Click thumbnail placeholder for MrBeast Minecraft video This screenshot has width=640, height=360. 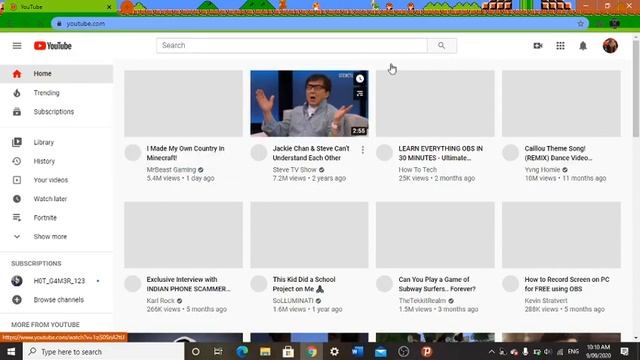(x=183, y=103)
